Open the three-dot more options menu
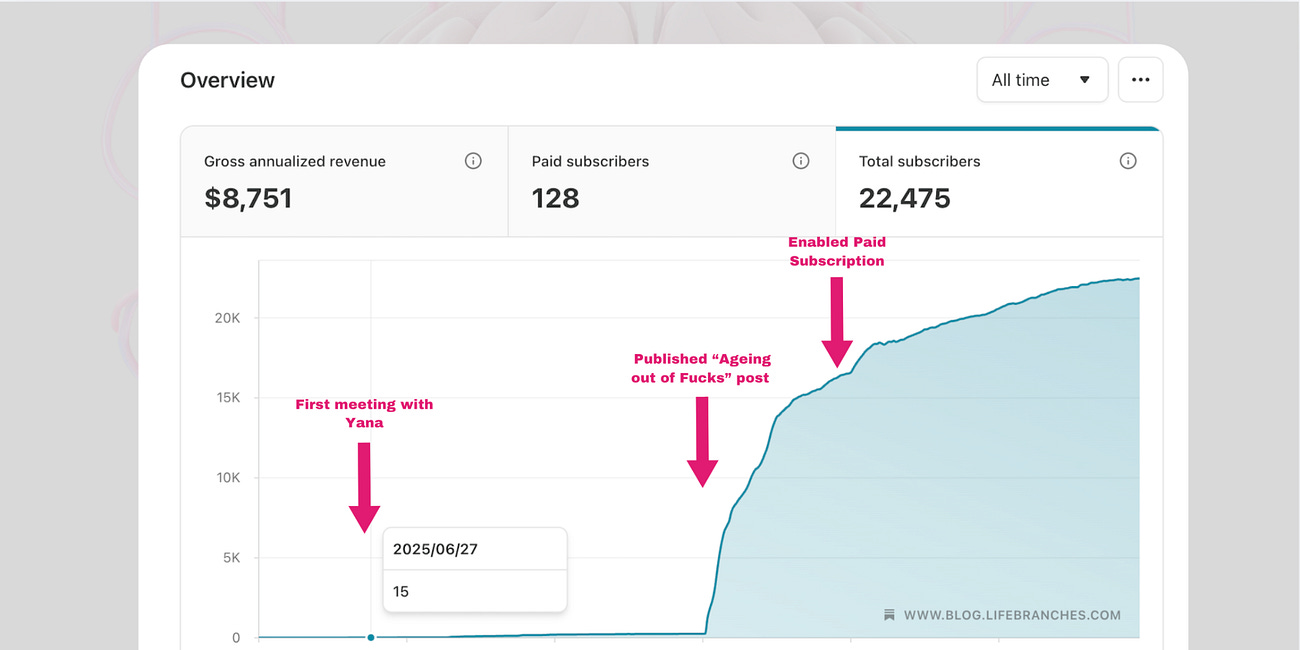This screenshot has width=1300, height=650. click(x=1140, y=80)
